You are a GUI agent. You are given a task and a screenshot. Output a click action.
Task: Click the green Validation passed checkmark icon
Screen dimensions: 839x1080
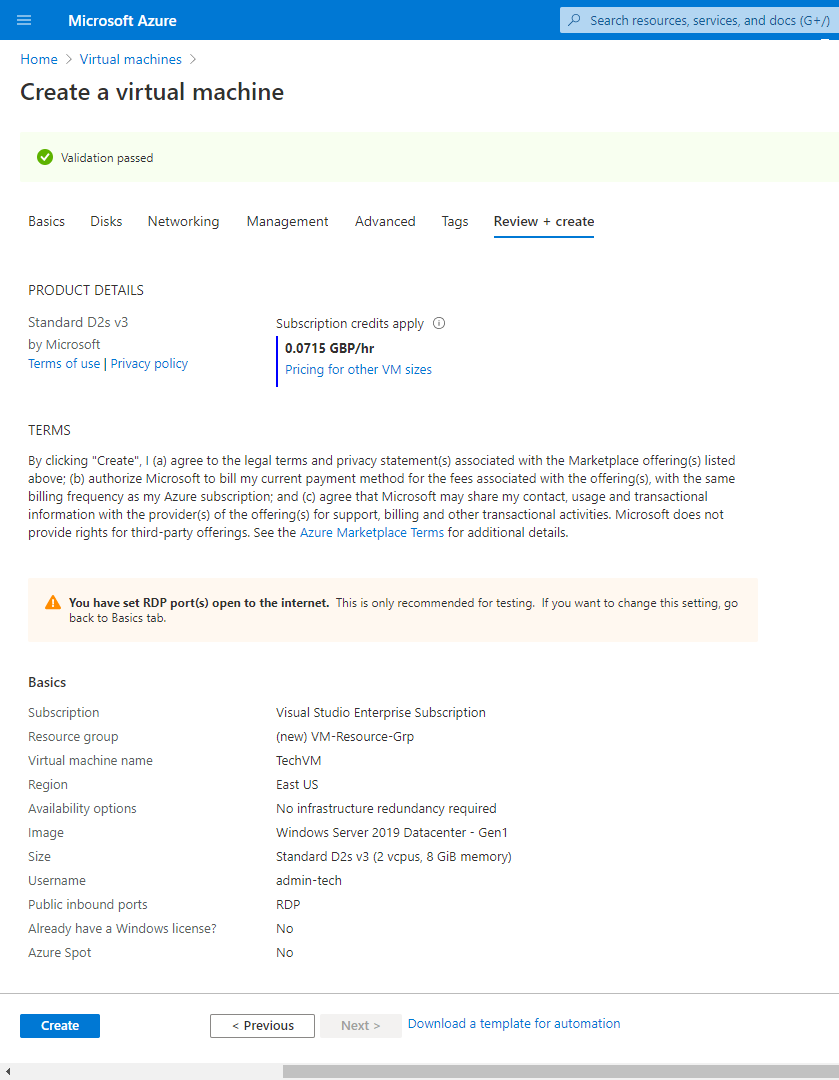tap(45, 158)
